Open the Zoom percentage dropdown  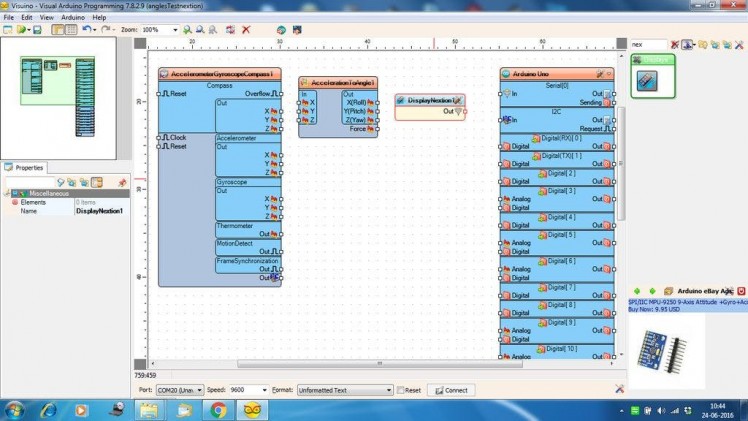pyautogui.click(x=173, y=30)
